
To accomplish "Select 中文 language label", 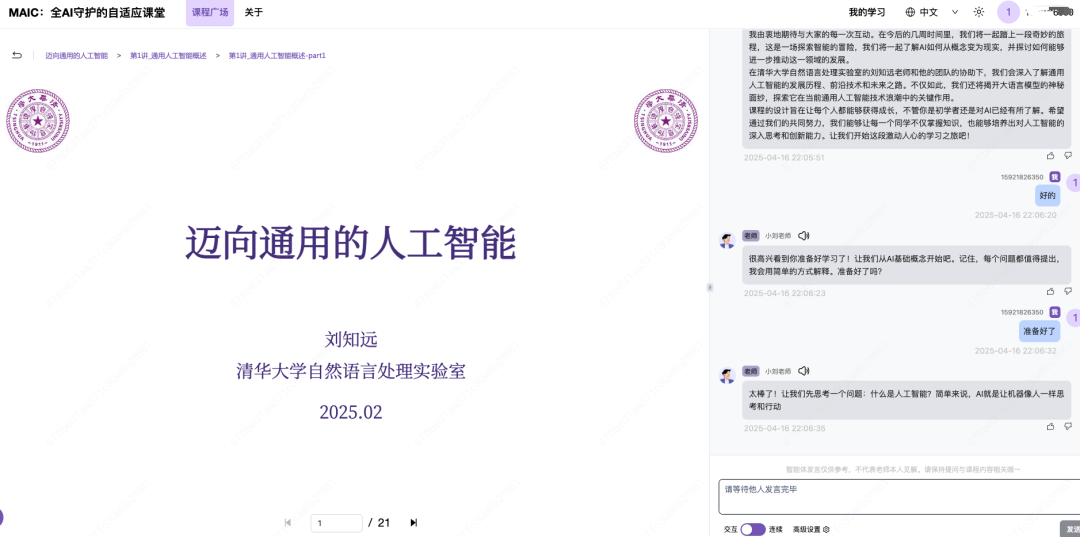I will 928,12.
